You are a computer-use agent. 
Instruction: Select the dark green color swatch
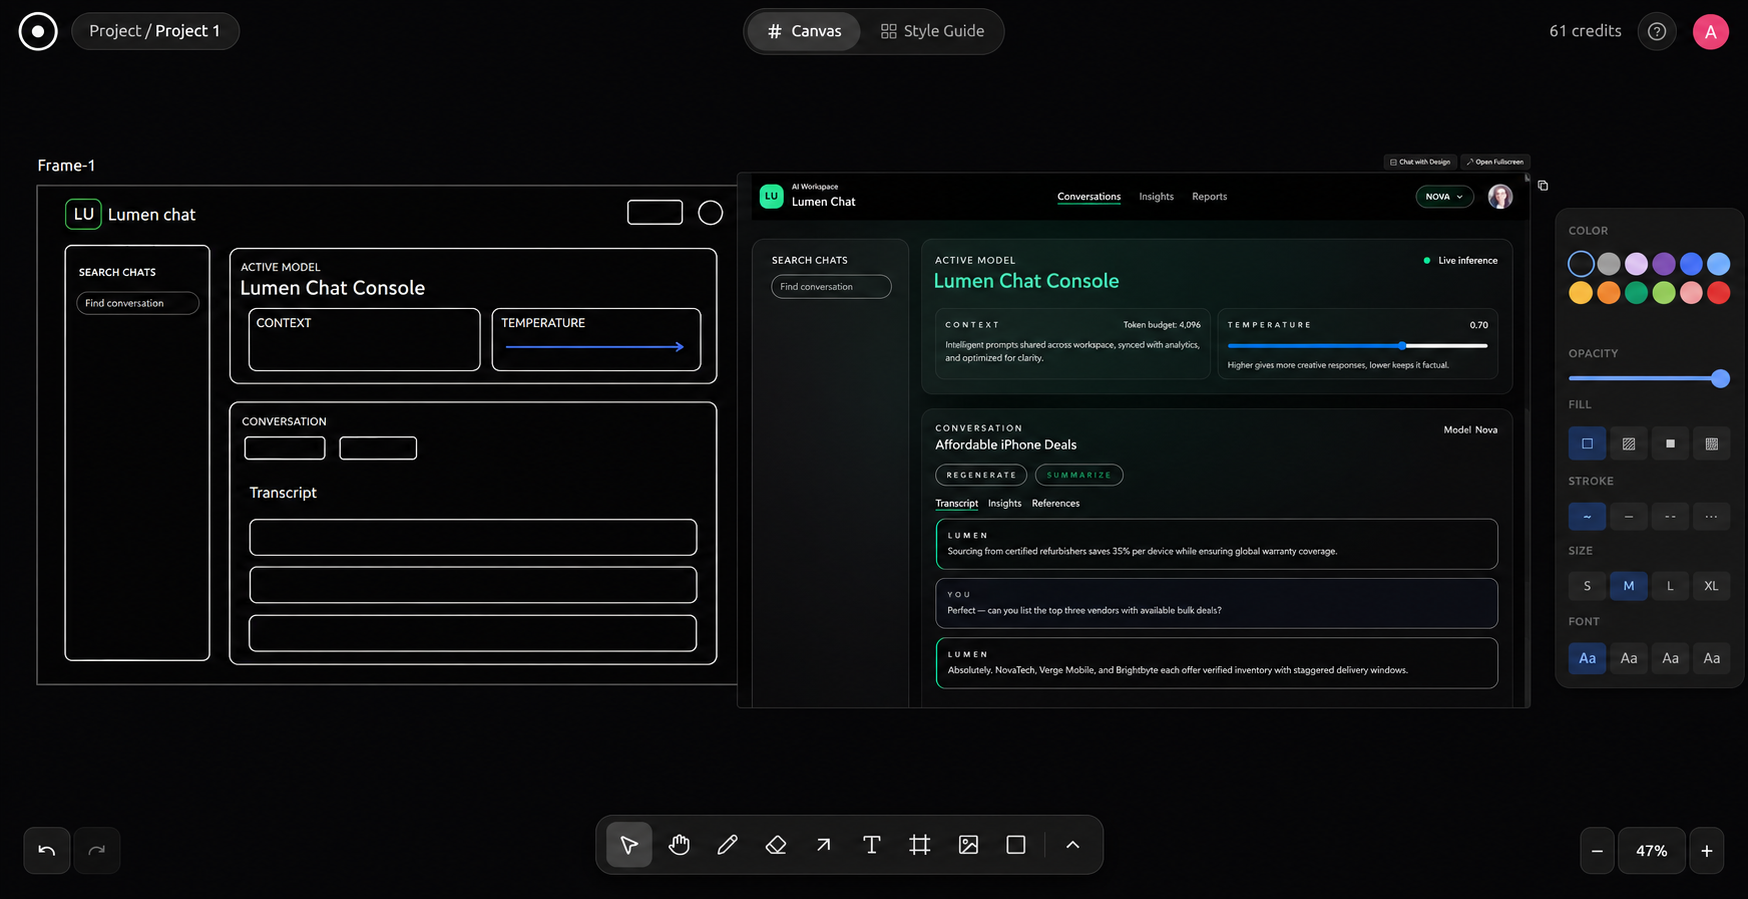(1636, 293)
